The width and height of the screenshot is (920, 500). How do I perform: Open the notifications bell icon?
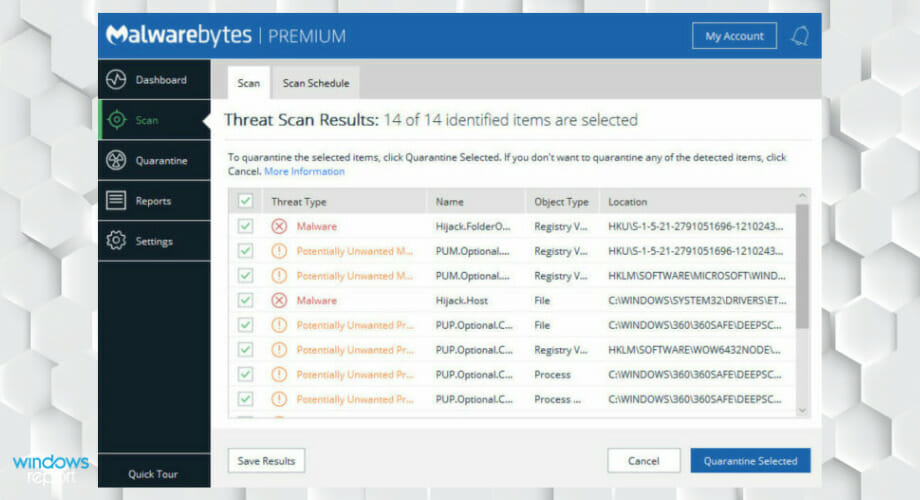800,36
